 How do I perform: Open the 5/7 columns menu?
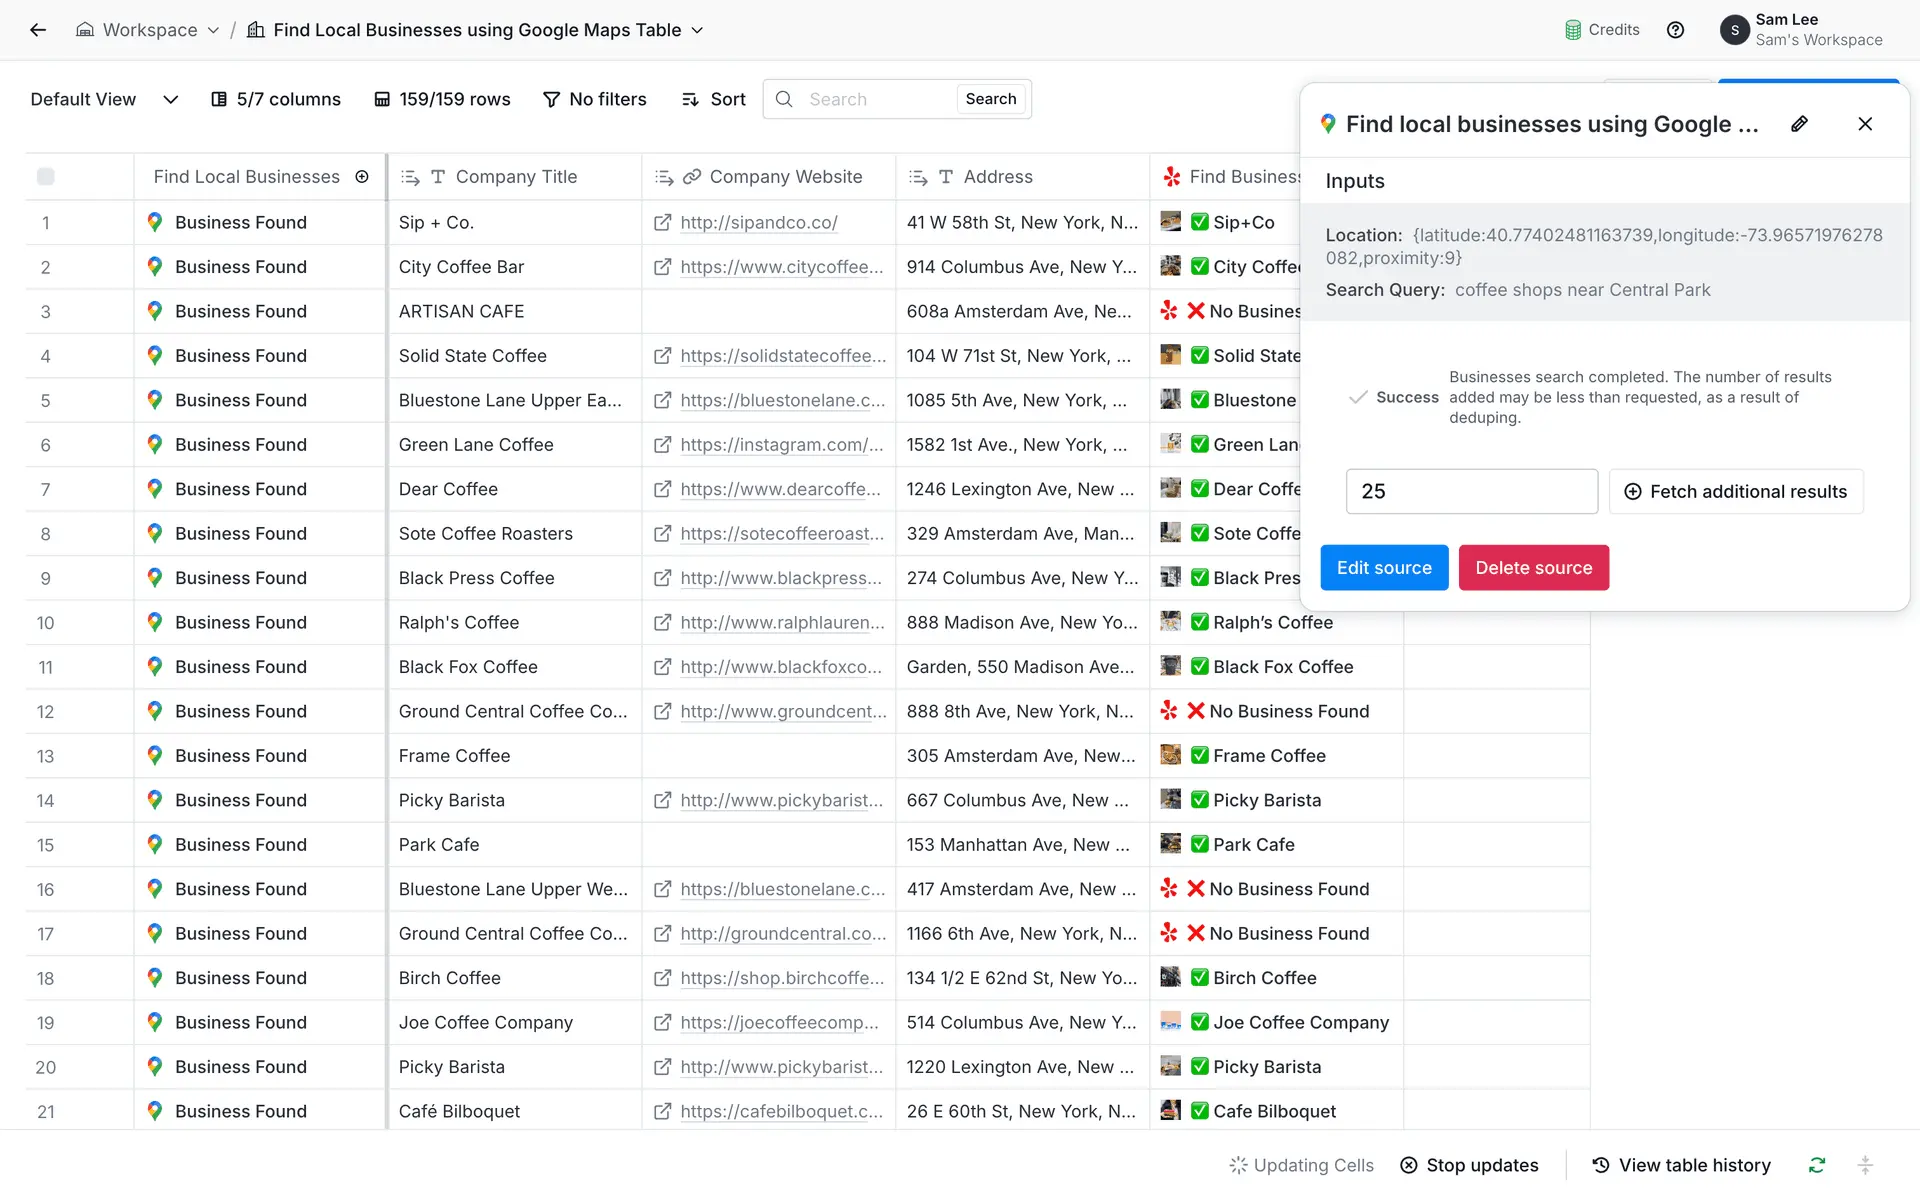(x=276, y=99)
